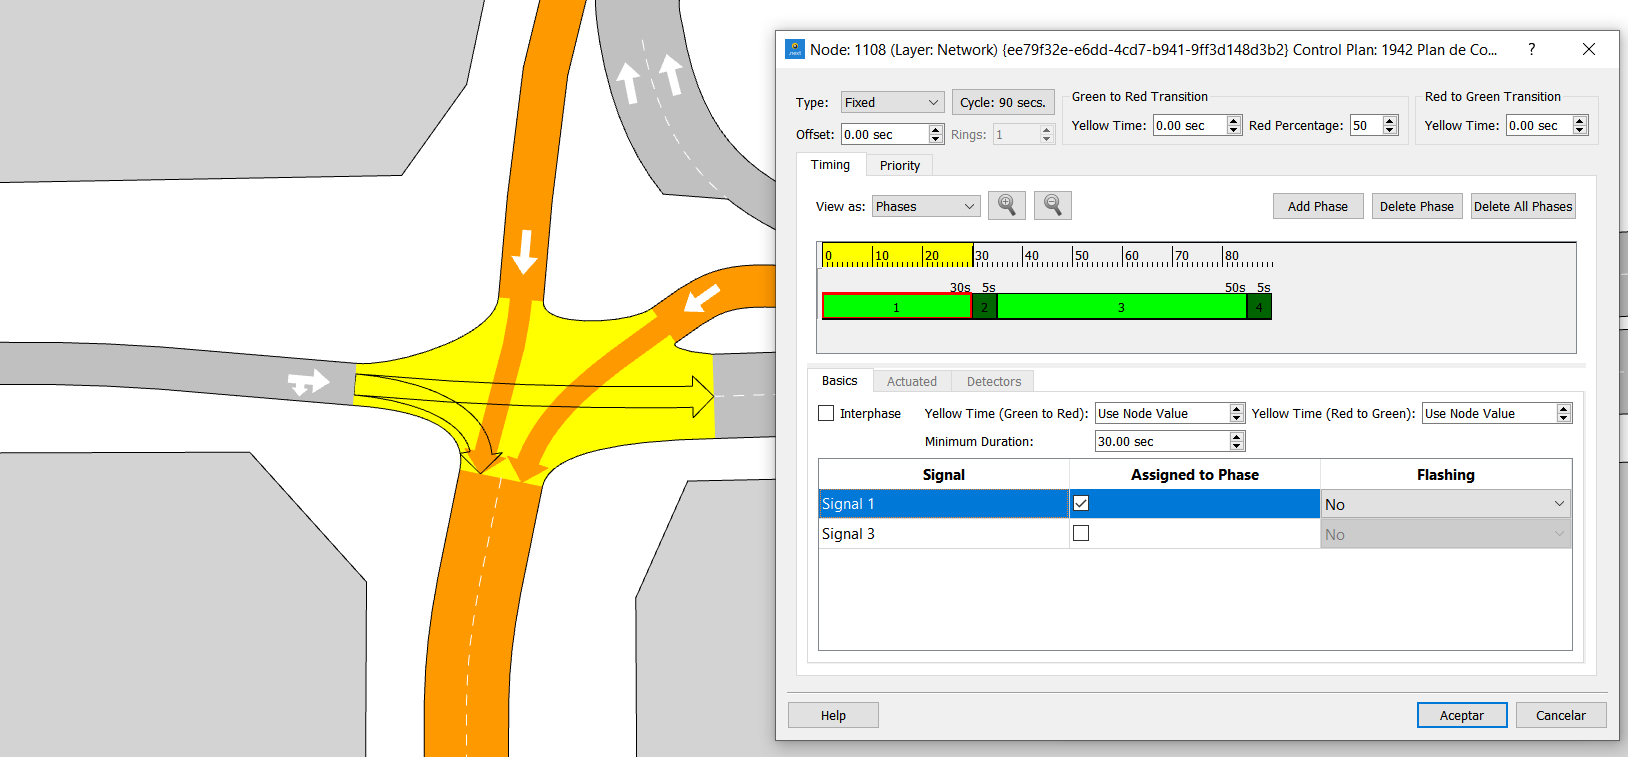Click the zoom in magnifier button

(1006, 205)
